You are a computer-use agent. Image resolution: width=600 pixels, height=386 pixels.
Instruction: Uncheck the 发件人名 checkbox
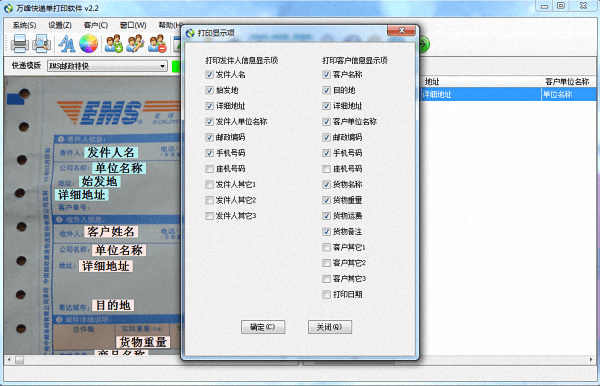209,75
